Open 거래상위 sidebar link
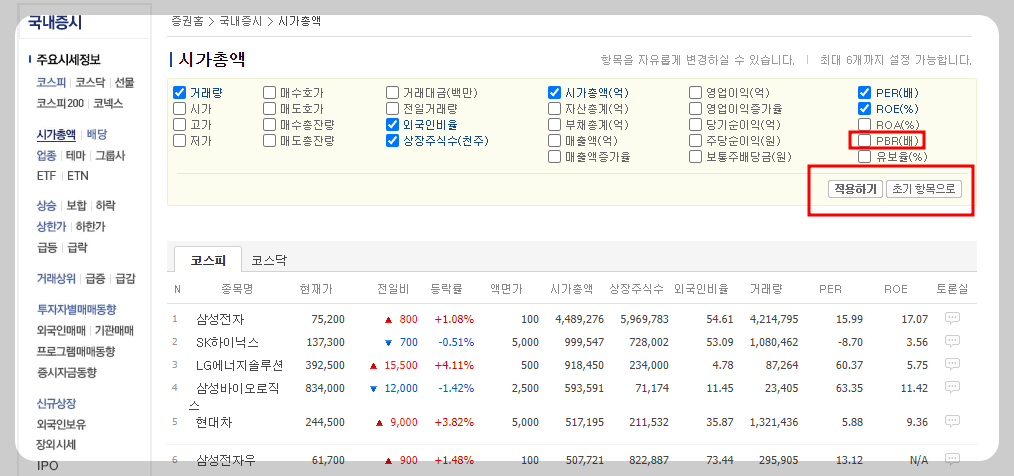This screenshot has height=476, width=1014. click(x=56, y=279)
